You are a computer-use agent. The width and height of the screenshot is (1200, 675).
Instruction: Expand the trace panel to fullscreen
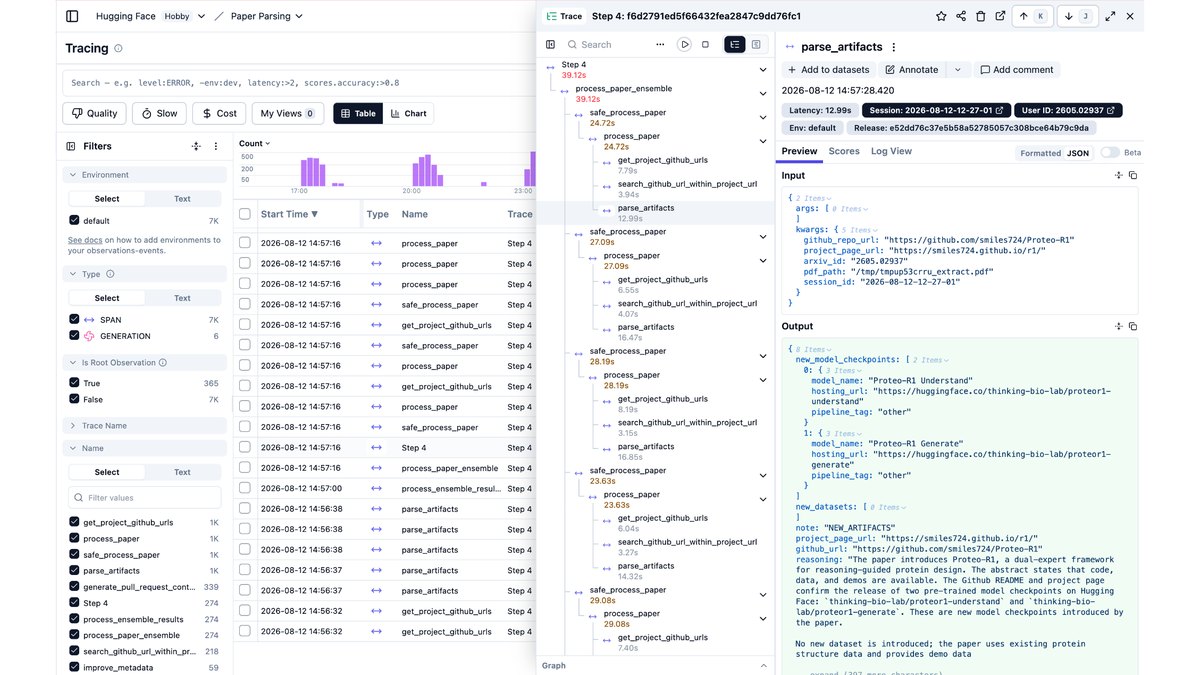coord(1110,16)
